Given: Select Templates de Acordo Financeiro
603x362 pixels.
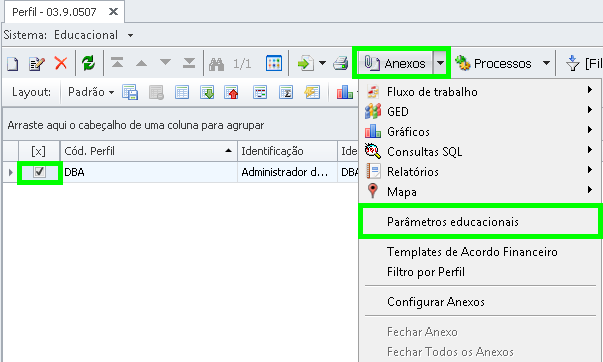Looking at the screenshot, I should tap(480, 252).
